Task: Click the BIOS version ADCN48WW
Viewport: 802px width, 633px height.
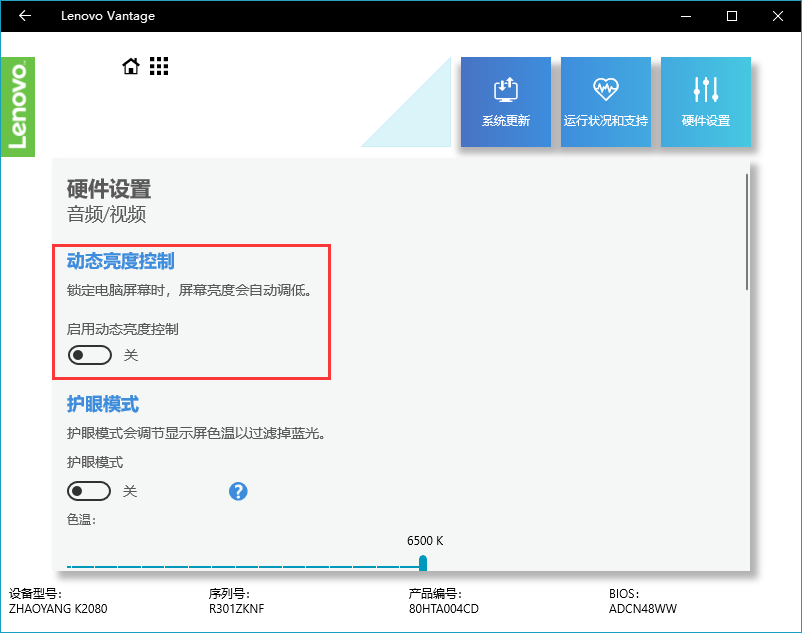Action: [x=643, y=608]
